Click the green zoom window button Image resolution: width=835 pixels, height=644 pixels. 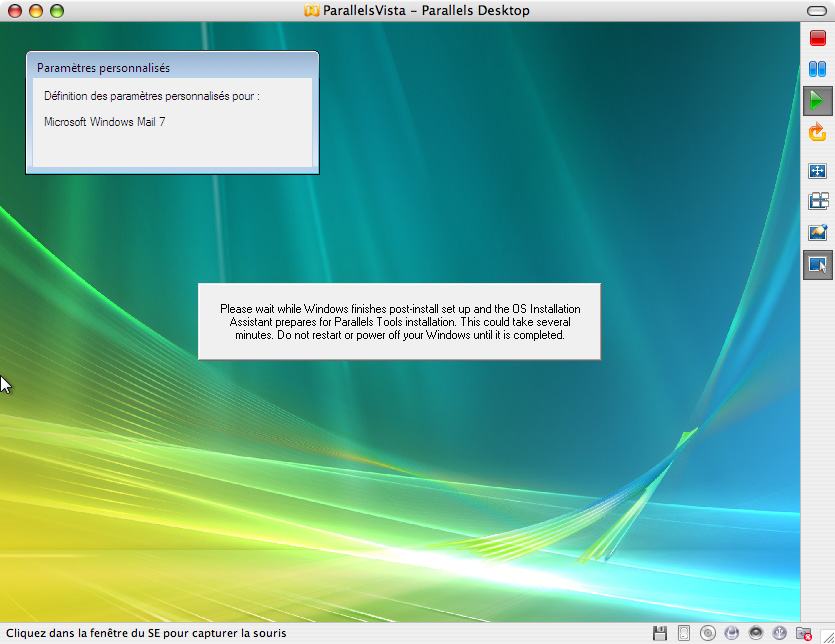click(x=57, y=11)
